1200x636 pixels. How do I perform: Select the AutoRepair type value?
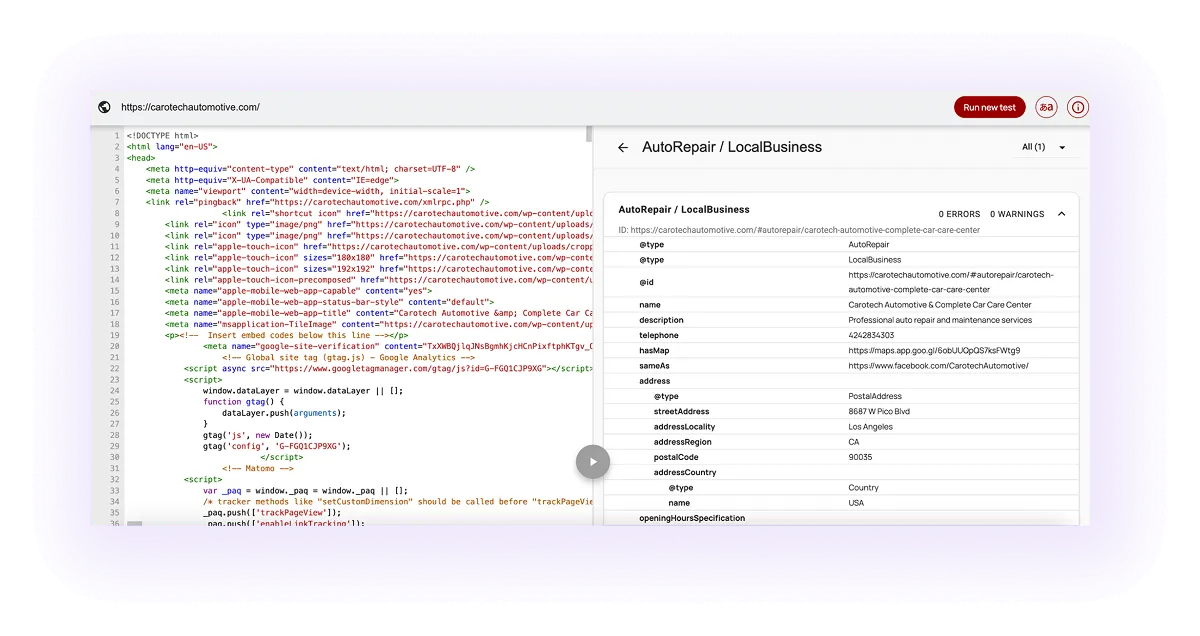[868, 244]
